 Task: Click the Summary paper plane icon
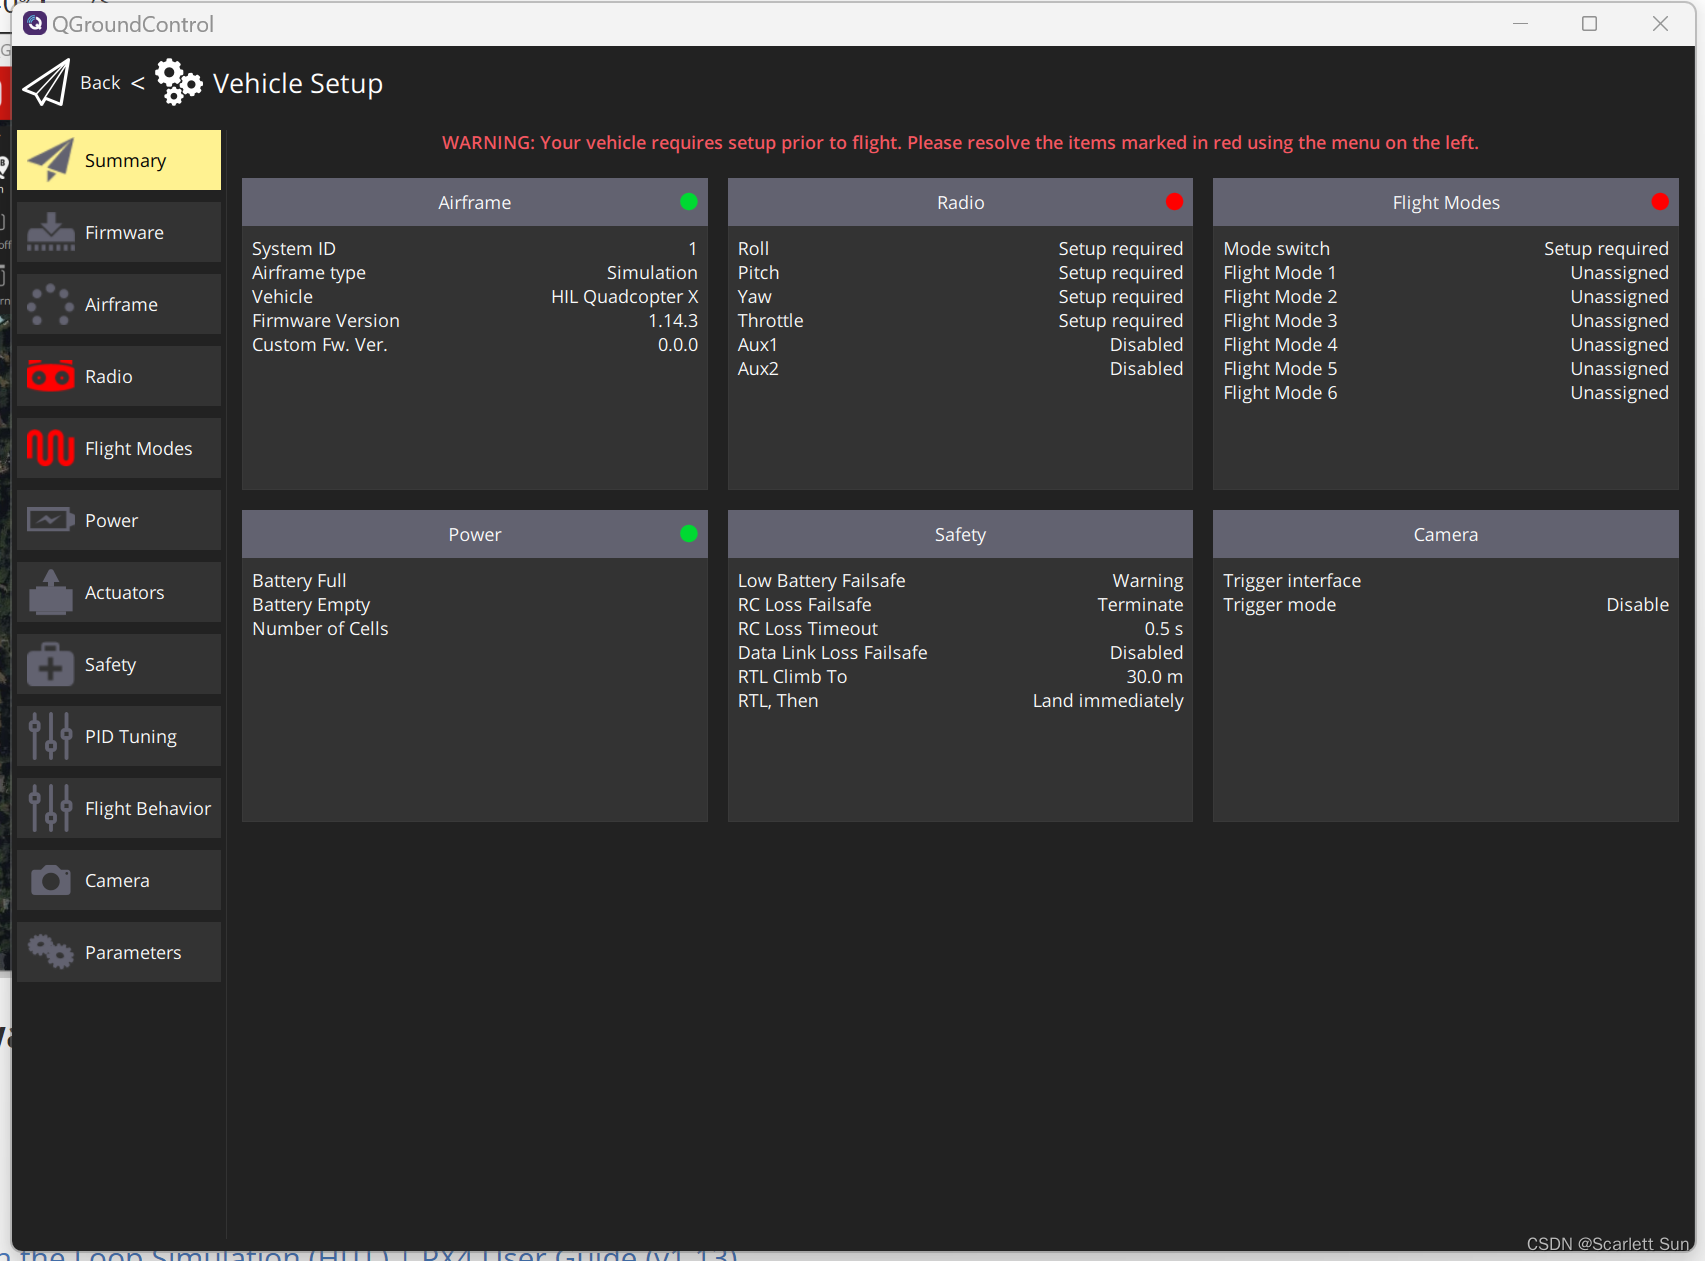pos(50,160)
